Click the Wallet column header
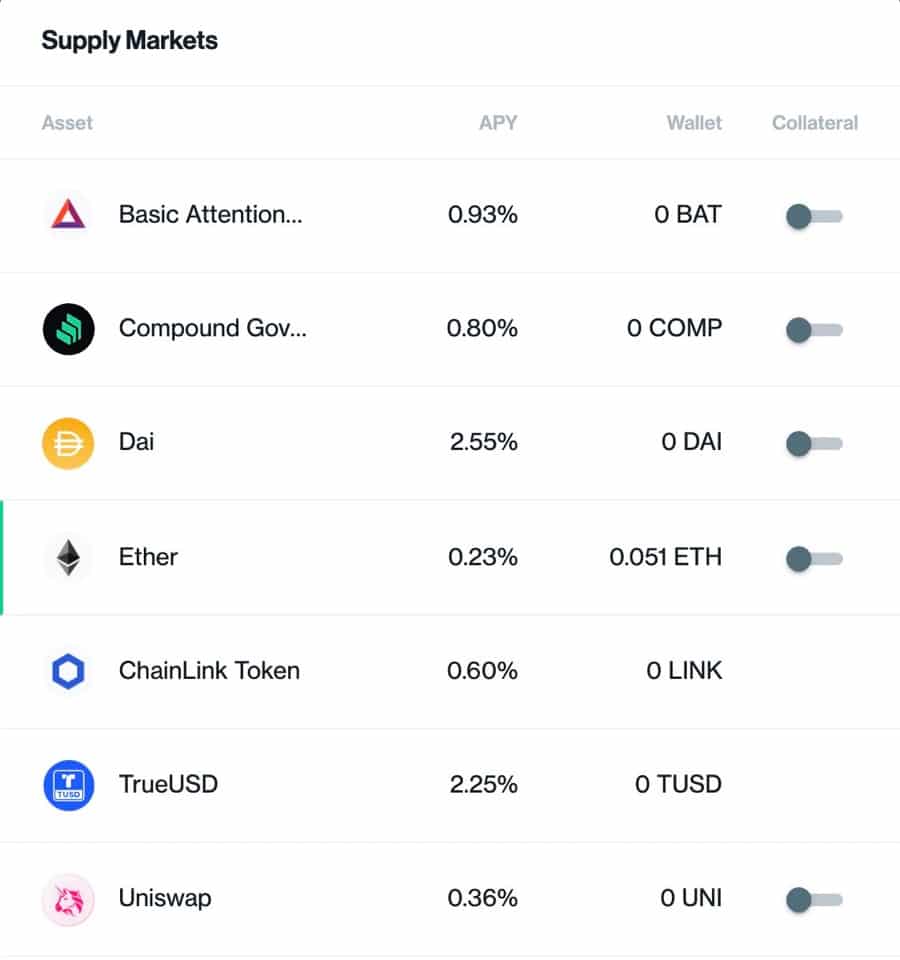This screenshot has width=900, height=960. tap(694, 123)
